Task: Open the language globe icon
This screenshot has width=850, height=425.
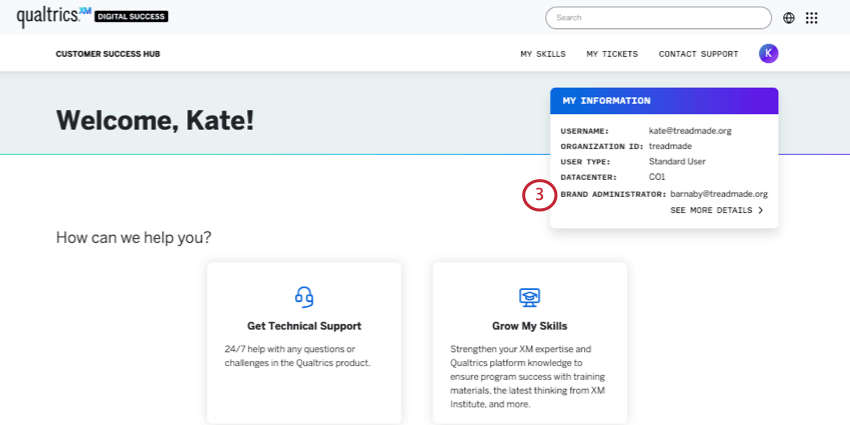Action: click(789, 18)
